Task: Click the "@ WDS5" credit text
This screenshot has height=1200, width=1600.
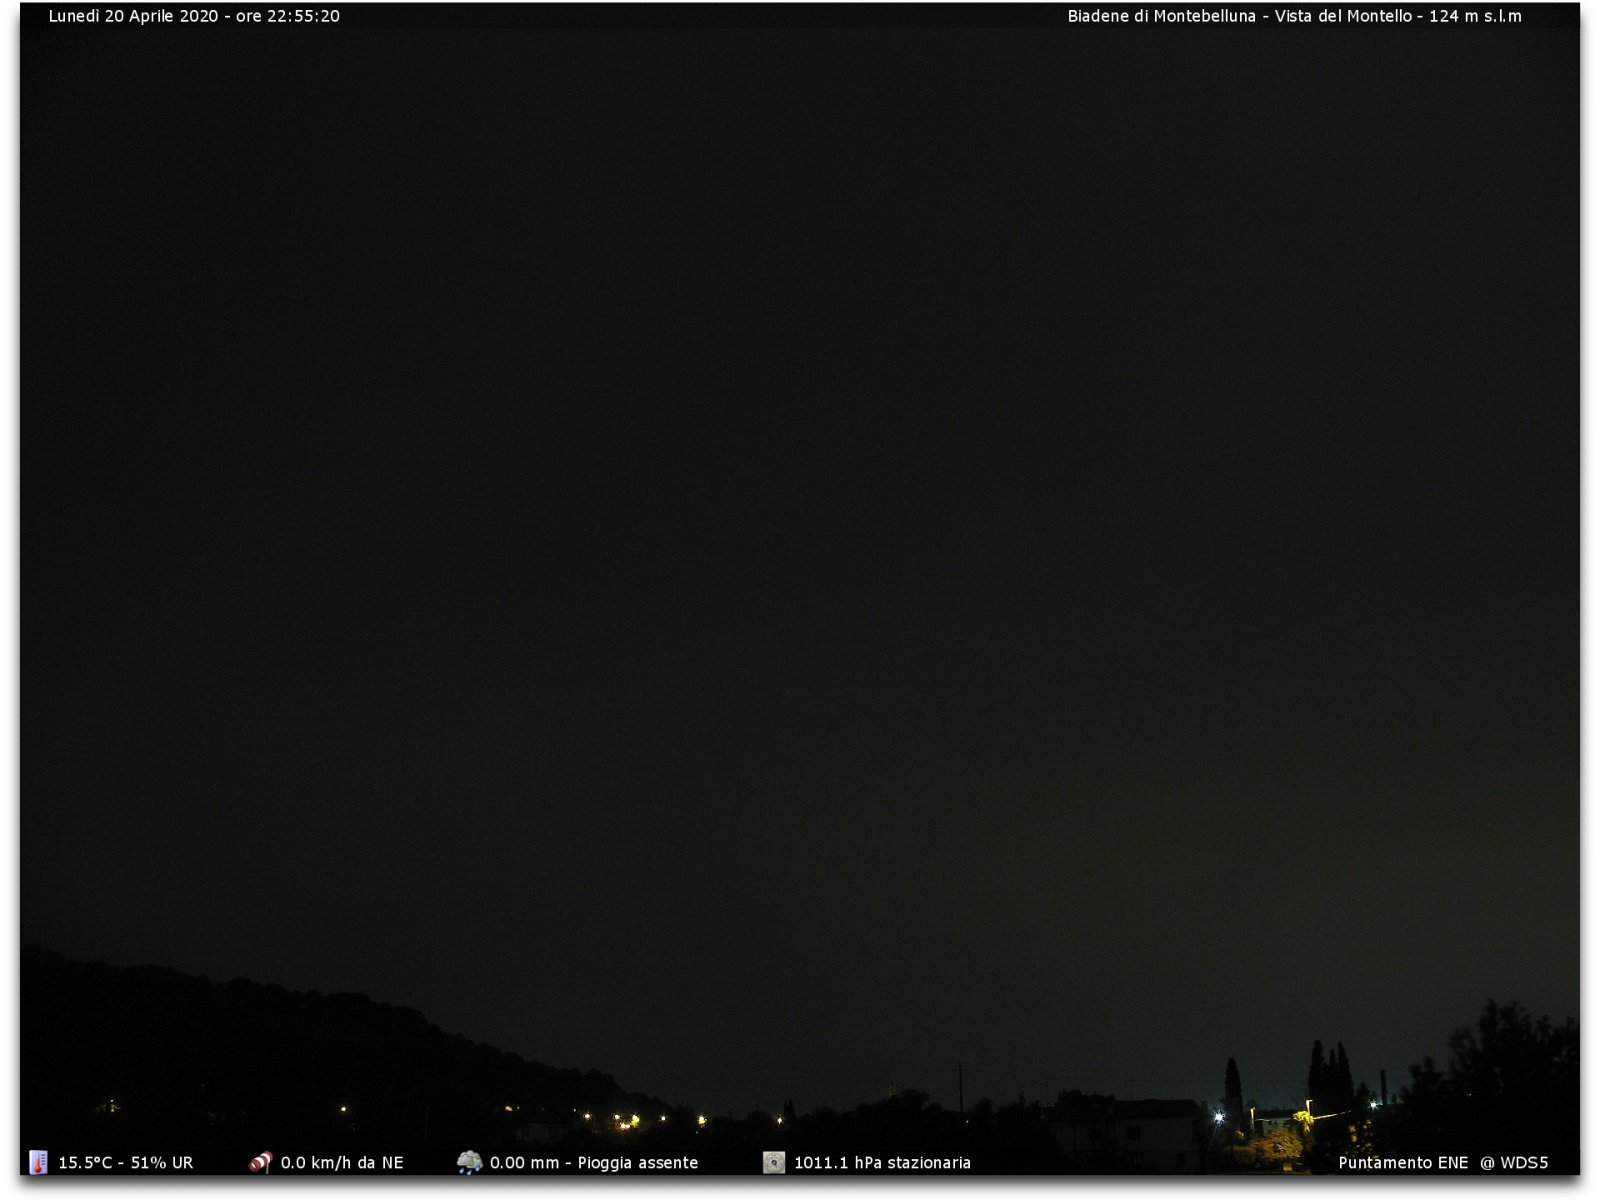Action: pos(1514,1163)
